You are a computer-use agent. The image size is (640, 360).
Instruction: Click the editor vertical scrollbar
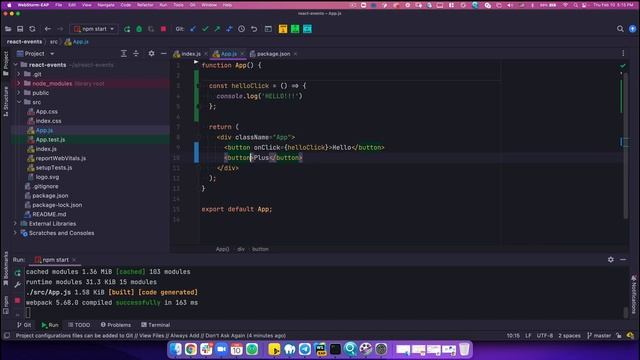pos(626,145)
